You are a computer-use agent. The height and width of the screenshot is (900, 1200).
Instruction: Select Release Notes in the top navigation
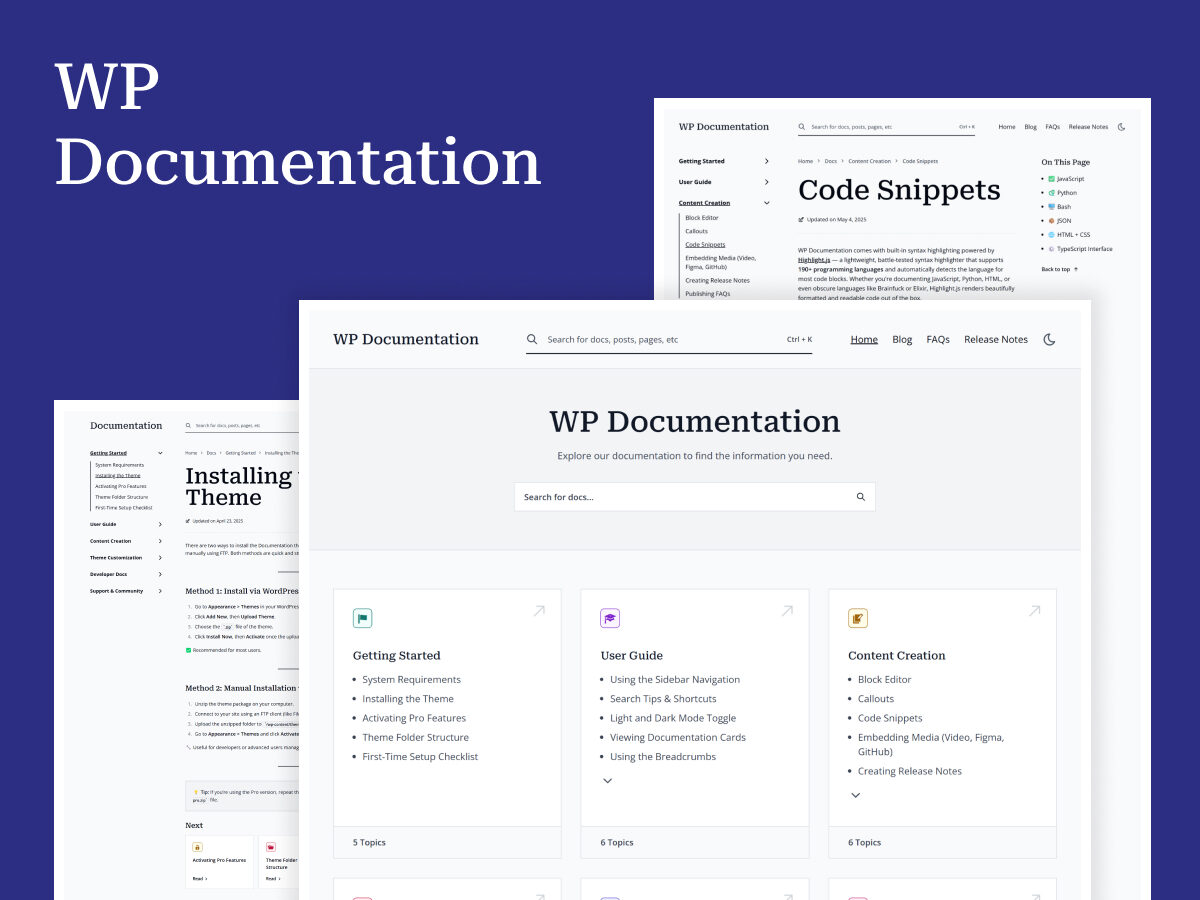996,339
